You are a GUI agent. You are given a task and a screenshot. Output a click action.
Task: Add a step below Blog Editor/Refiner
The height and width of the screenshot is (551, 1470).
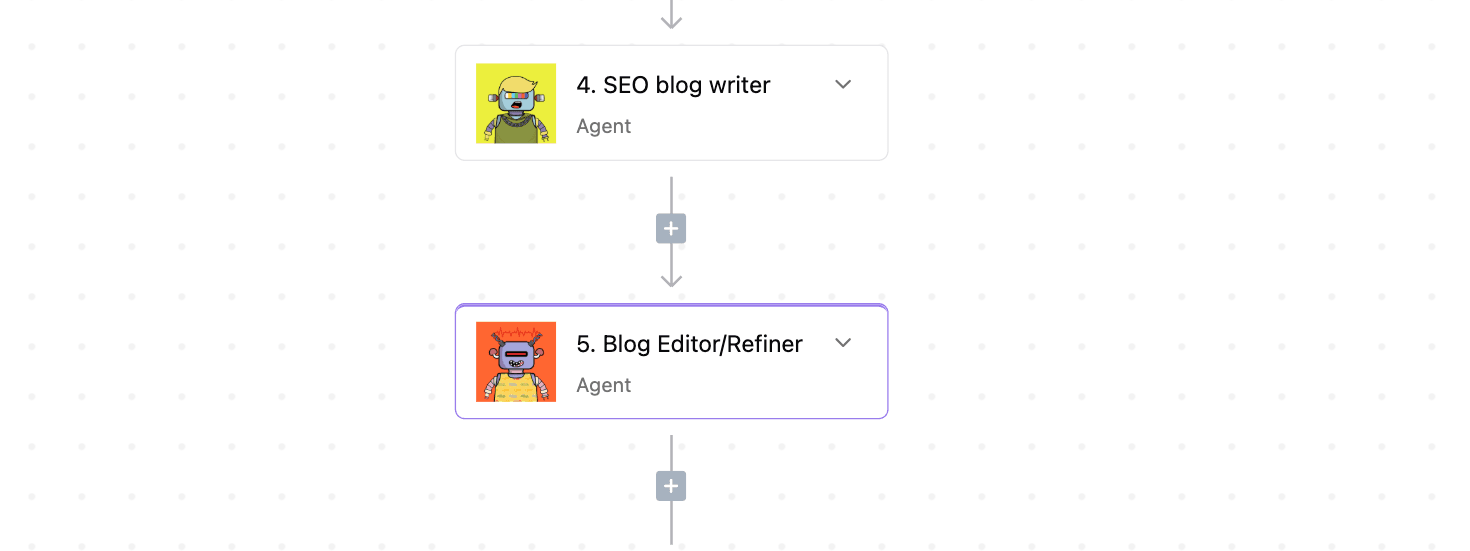click(x=671, y=486)
